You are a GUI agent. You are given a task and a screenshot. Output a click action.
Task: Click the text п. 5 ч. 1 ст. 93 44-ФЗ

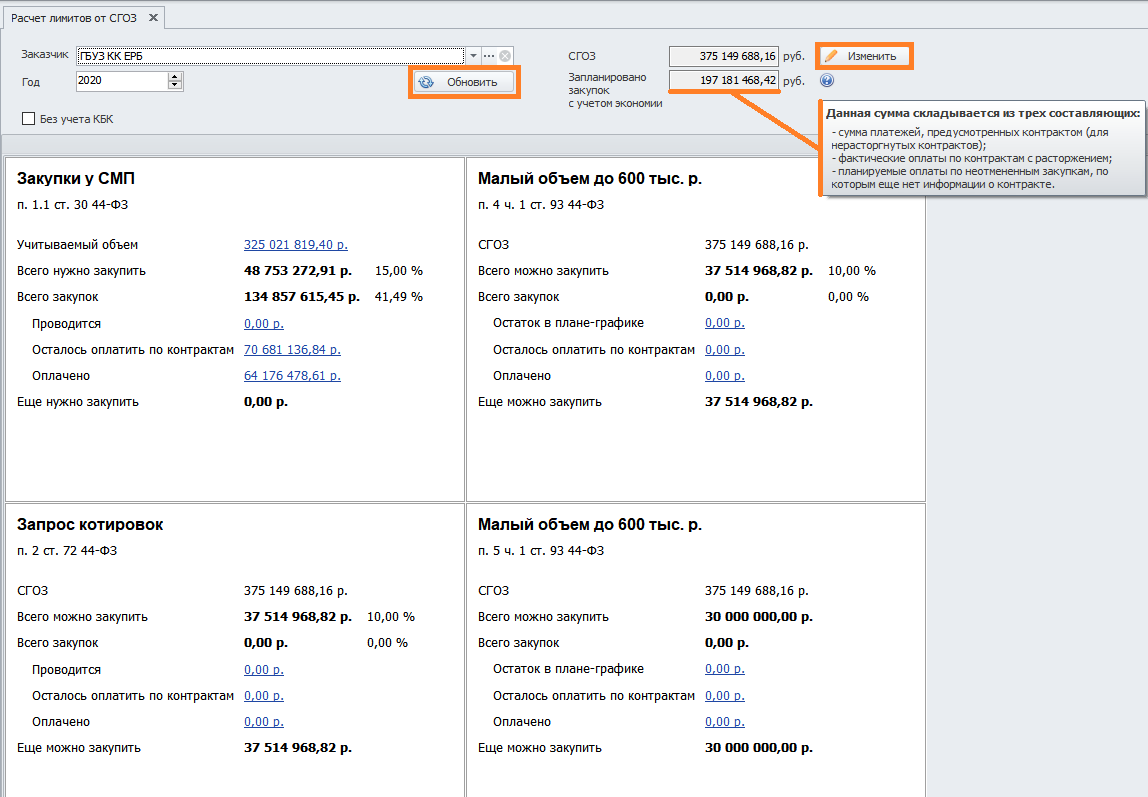(x=541, y=550)
